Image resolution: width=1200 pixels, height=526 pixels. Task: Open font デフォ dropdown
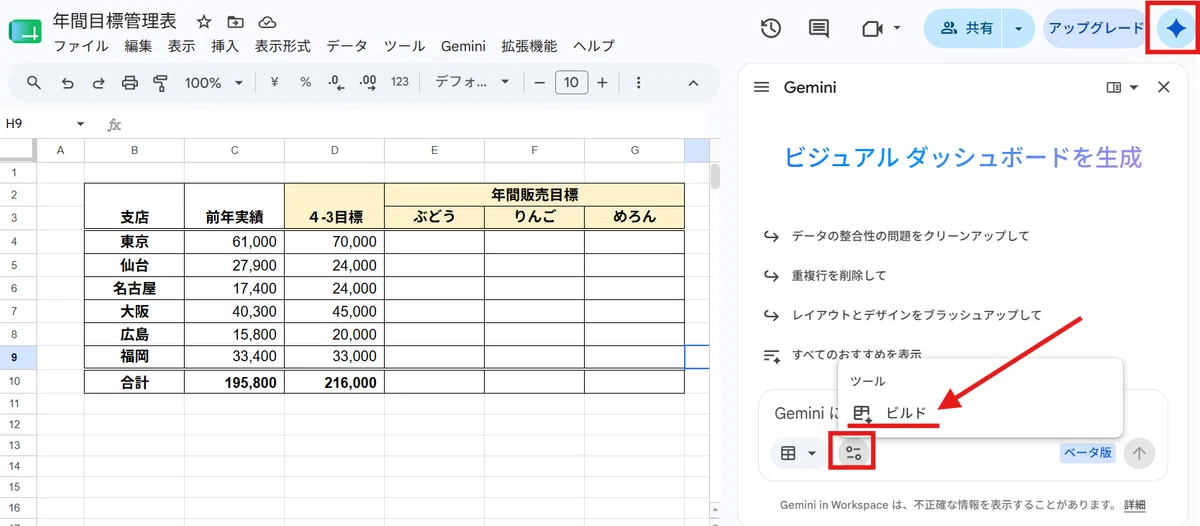(x=472, y=83)
